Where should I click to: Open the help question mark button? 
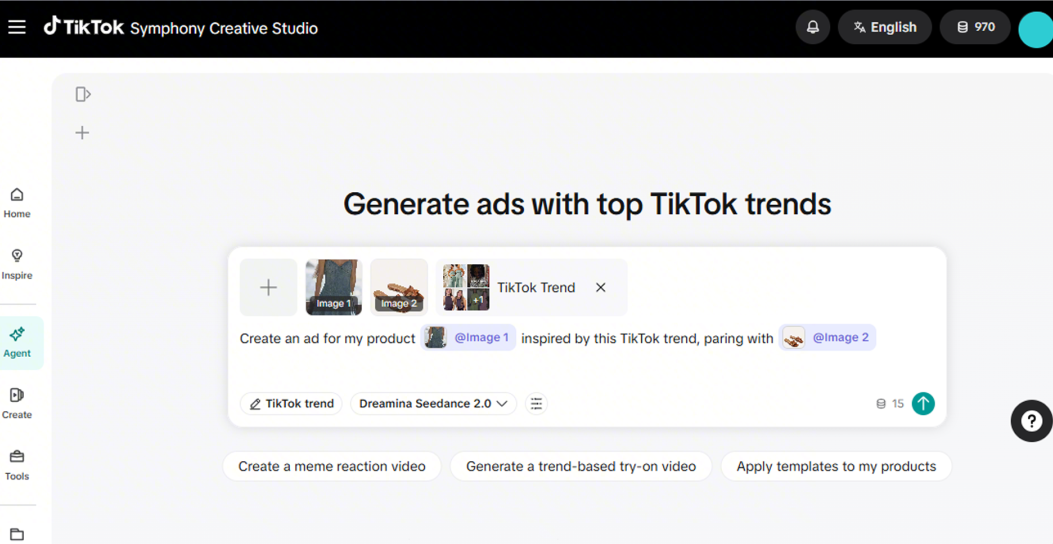point(1031,421)
